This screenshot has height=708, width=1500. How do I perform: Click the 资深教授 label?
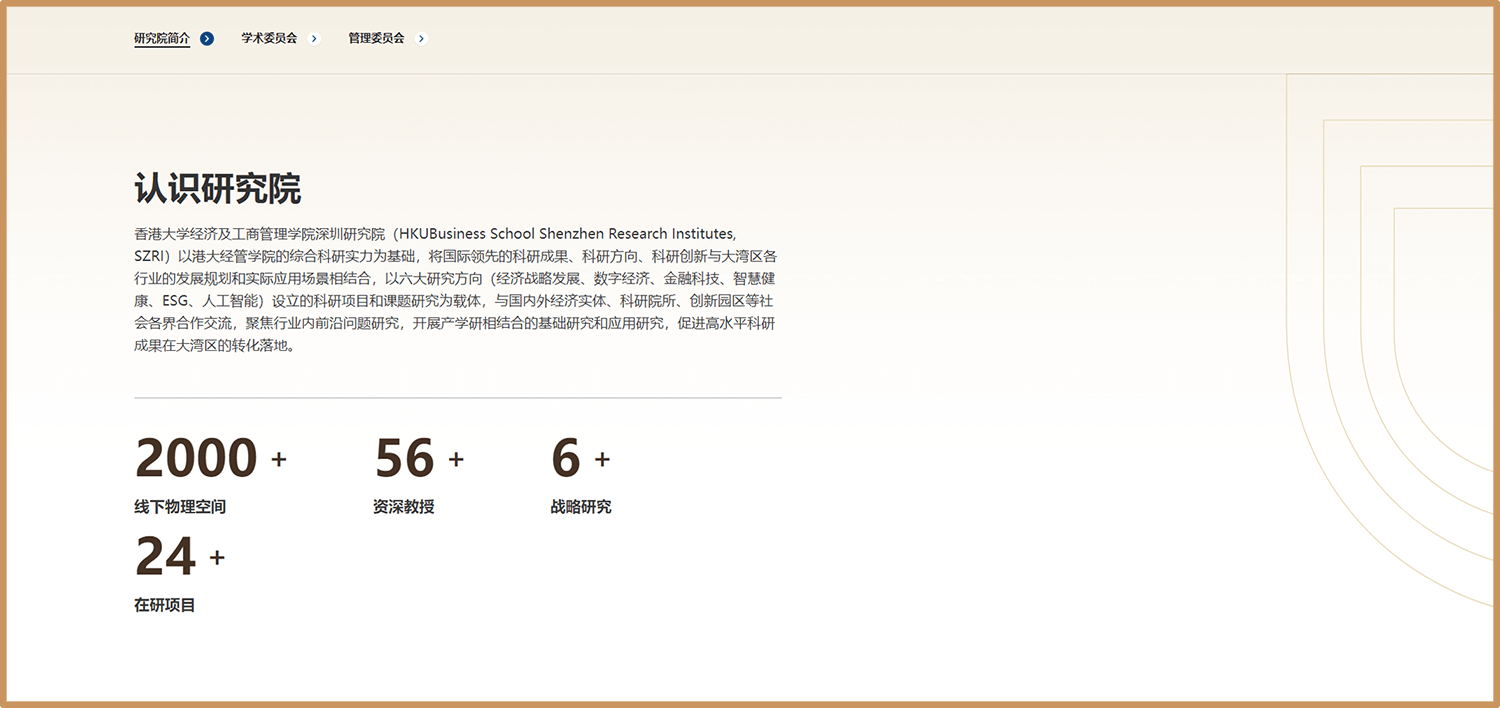(403, 507)
